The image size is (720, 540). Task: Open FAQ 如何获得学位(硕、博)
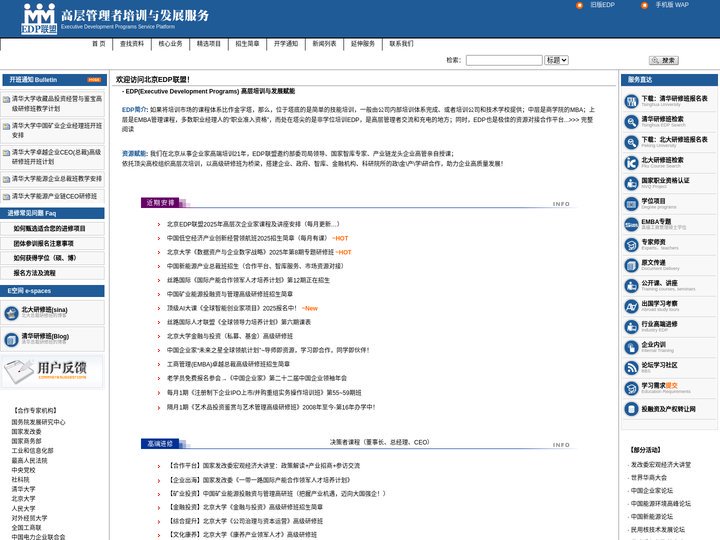click(x=45, y=258)
